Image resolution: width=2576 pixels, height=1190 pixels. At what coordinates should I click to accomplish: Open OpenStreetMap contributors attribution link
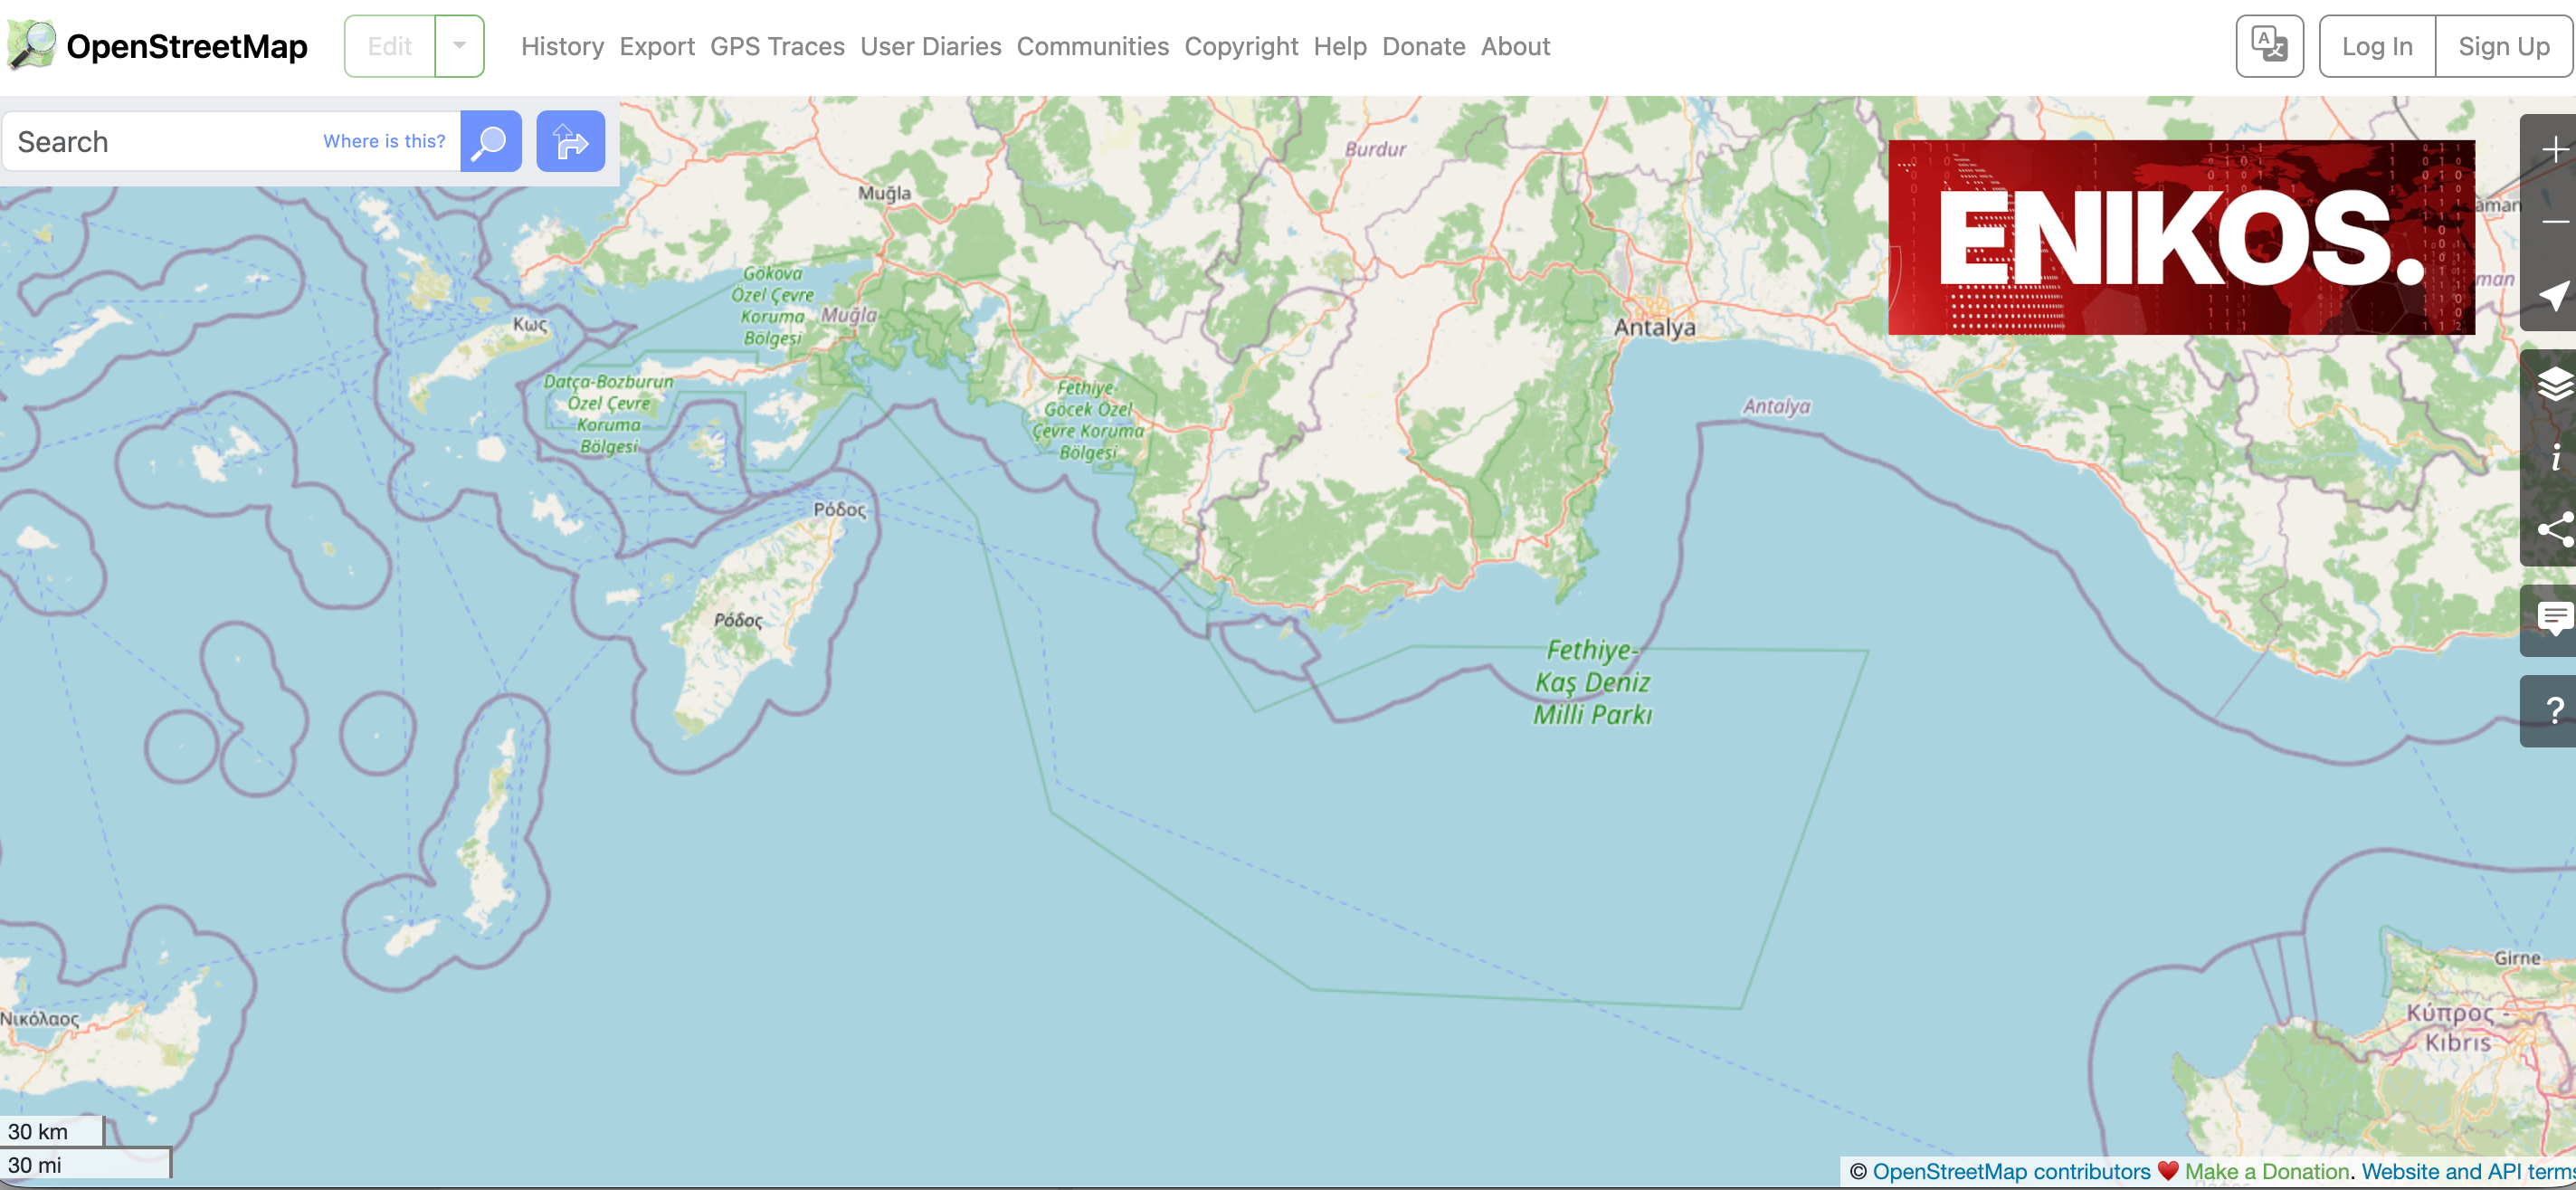point(2011,1171)
